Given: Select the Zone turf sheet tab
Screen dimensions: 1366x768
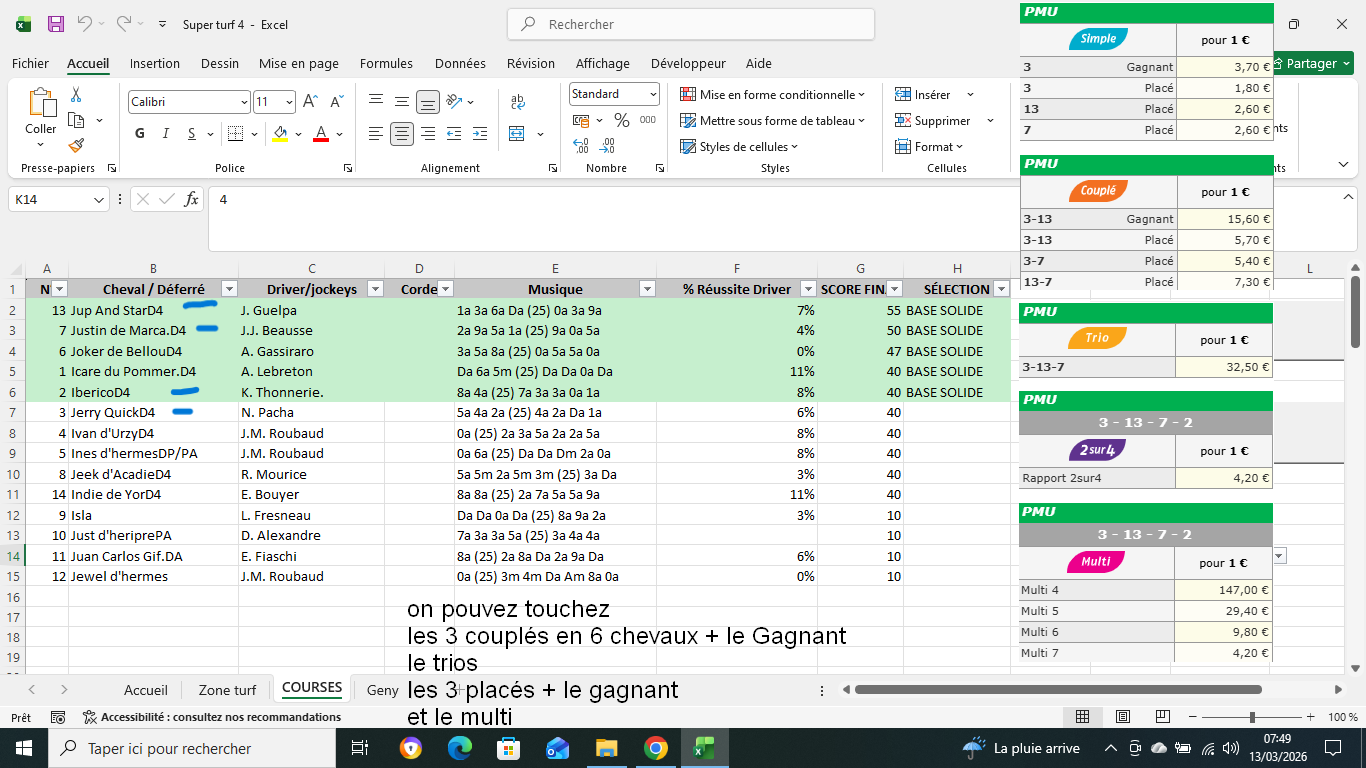Looking at the screenshot, I should click(x=227, y=690).
